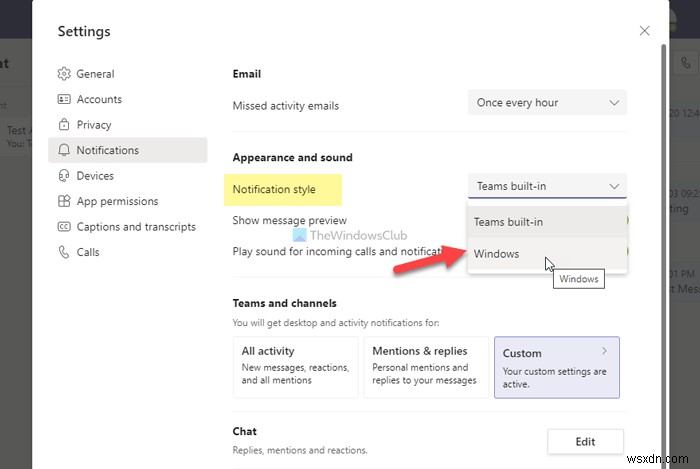The height and width of the screenshot is (469, 700).
Task: Click the Teams and channels heading
Action: click(x=284, y=303)
